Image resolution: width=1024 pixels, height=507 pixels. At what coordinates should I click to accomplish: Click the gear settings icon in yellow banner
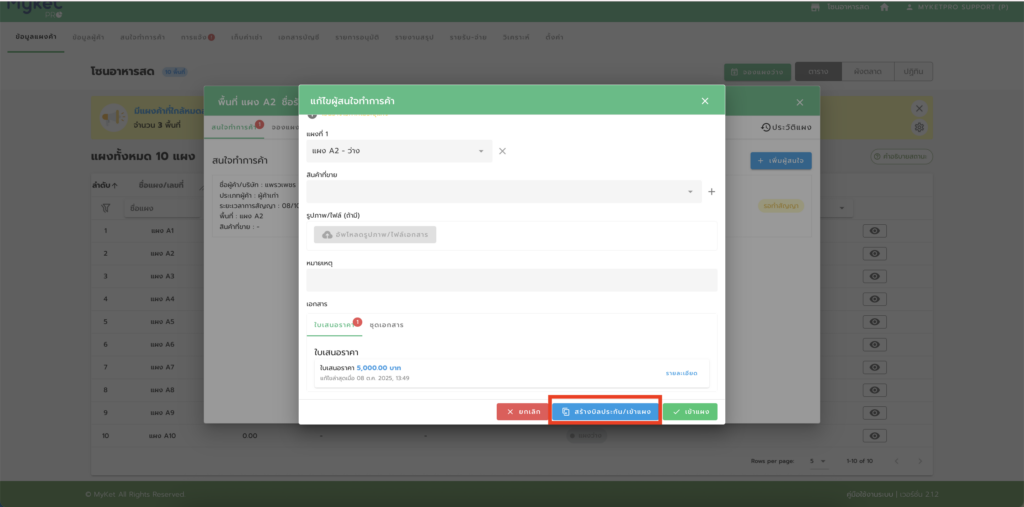coord(919,127)
